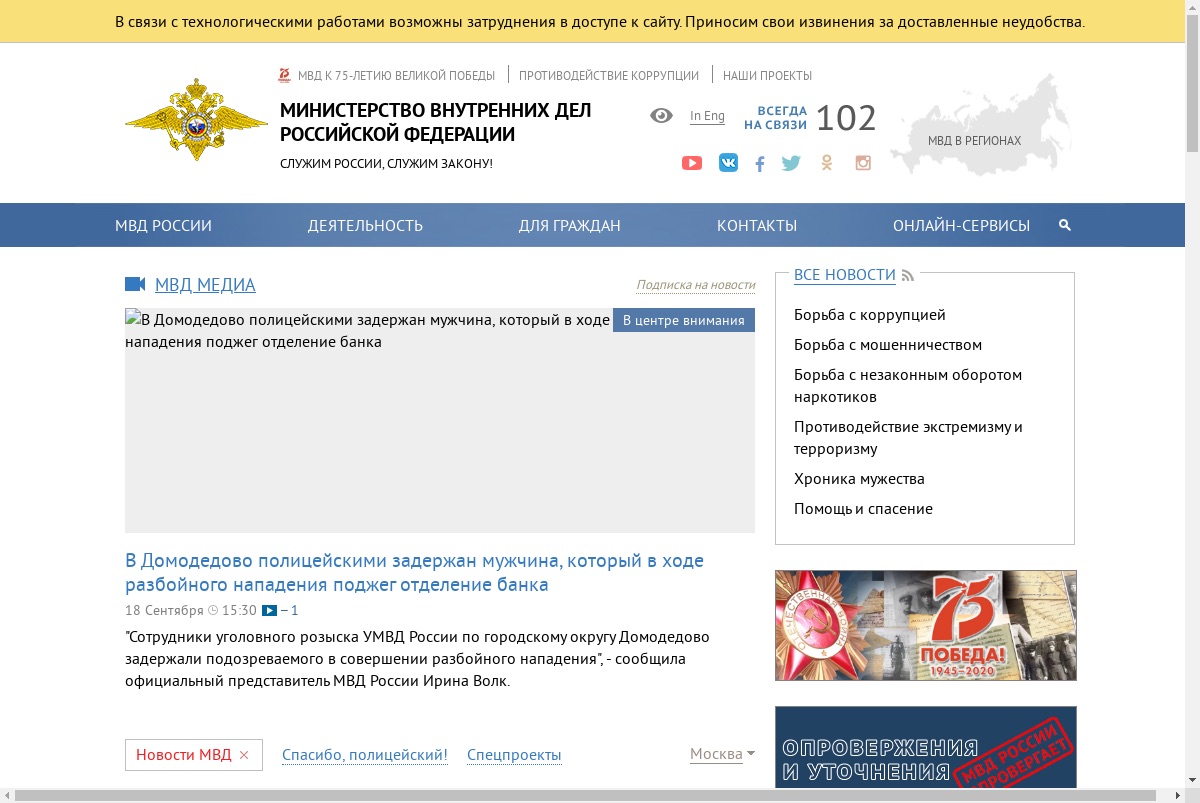Open Хроника мужества news category
This screenshot has height=803, width=1200.
pyautogui.click(x=859, y=479)
